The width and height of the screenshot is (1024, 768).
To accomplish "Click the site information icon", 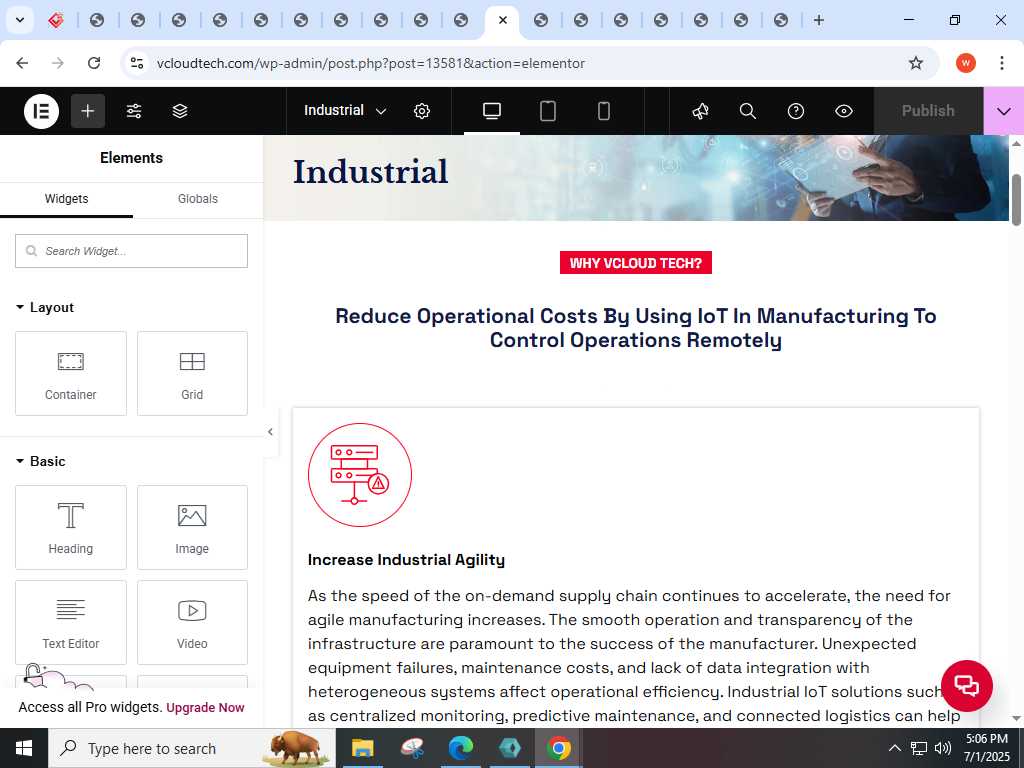I will (136, 63).
